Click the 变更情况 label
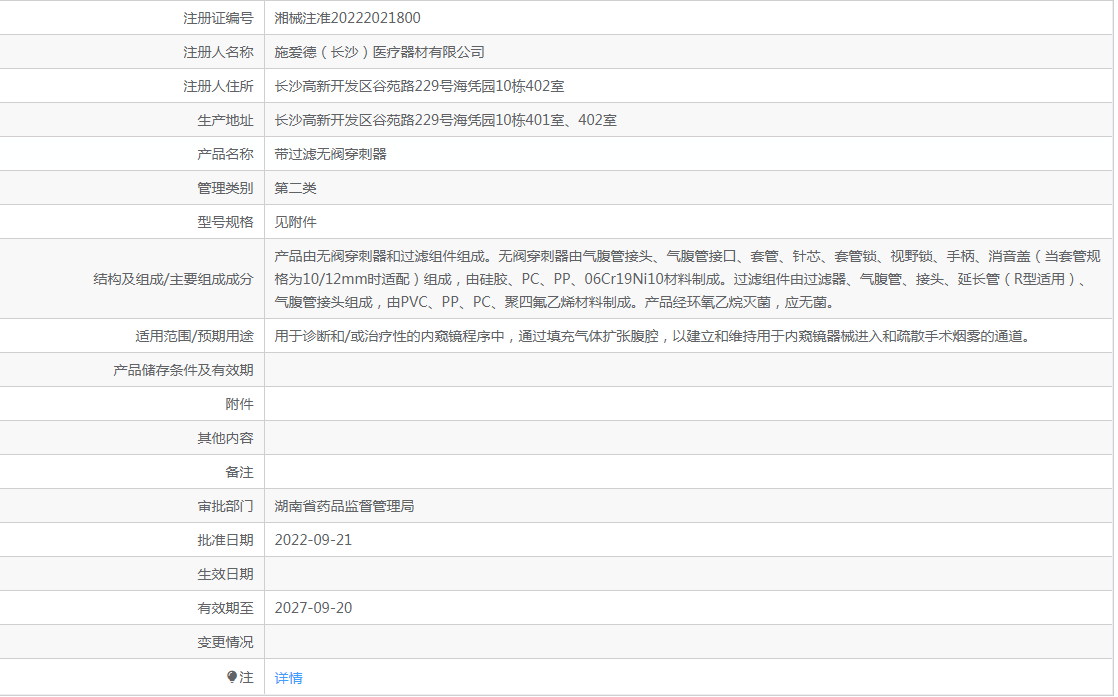Image resolution: width=1118 pixels, height=697 pixels. tap(225, 642)
